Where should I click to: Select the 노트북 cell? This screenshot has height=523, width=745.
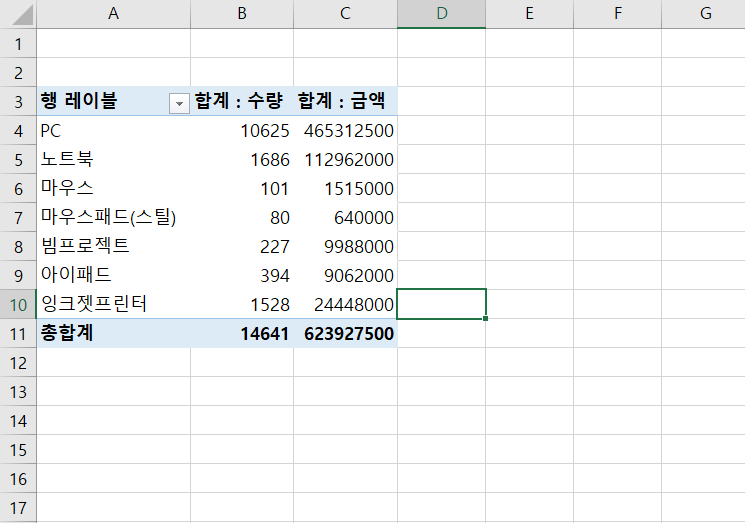(113, 160)
